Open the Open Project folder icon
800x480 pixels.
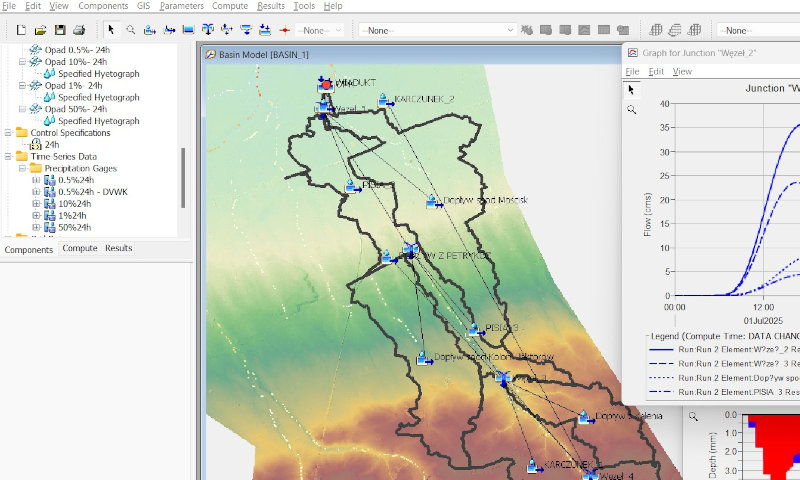coord(41,30)
